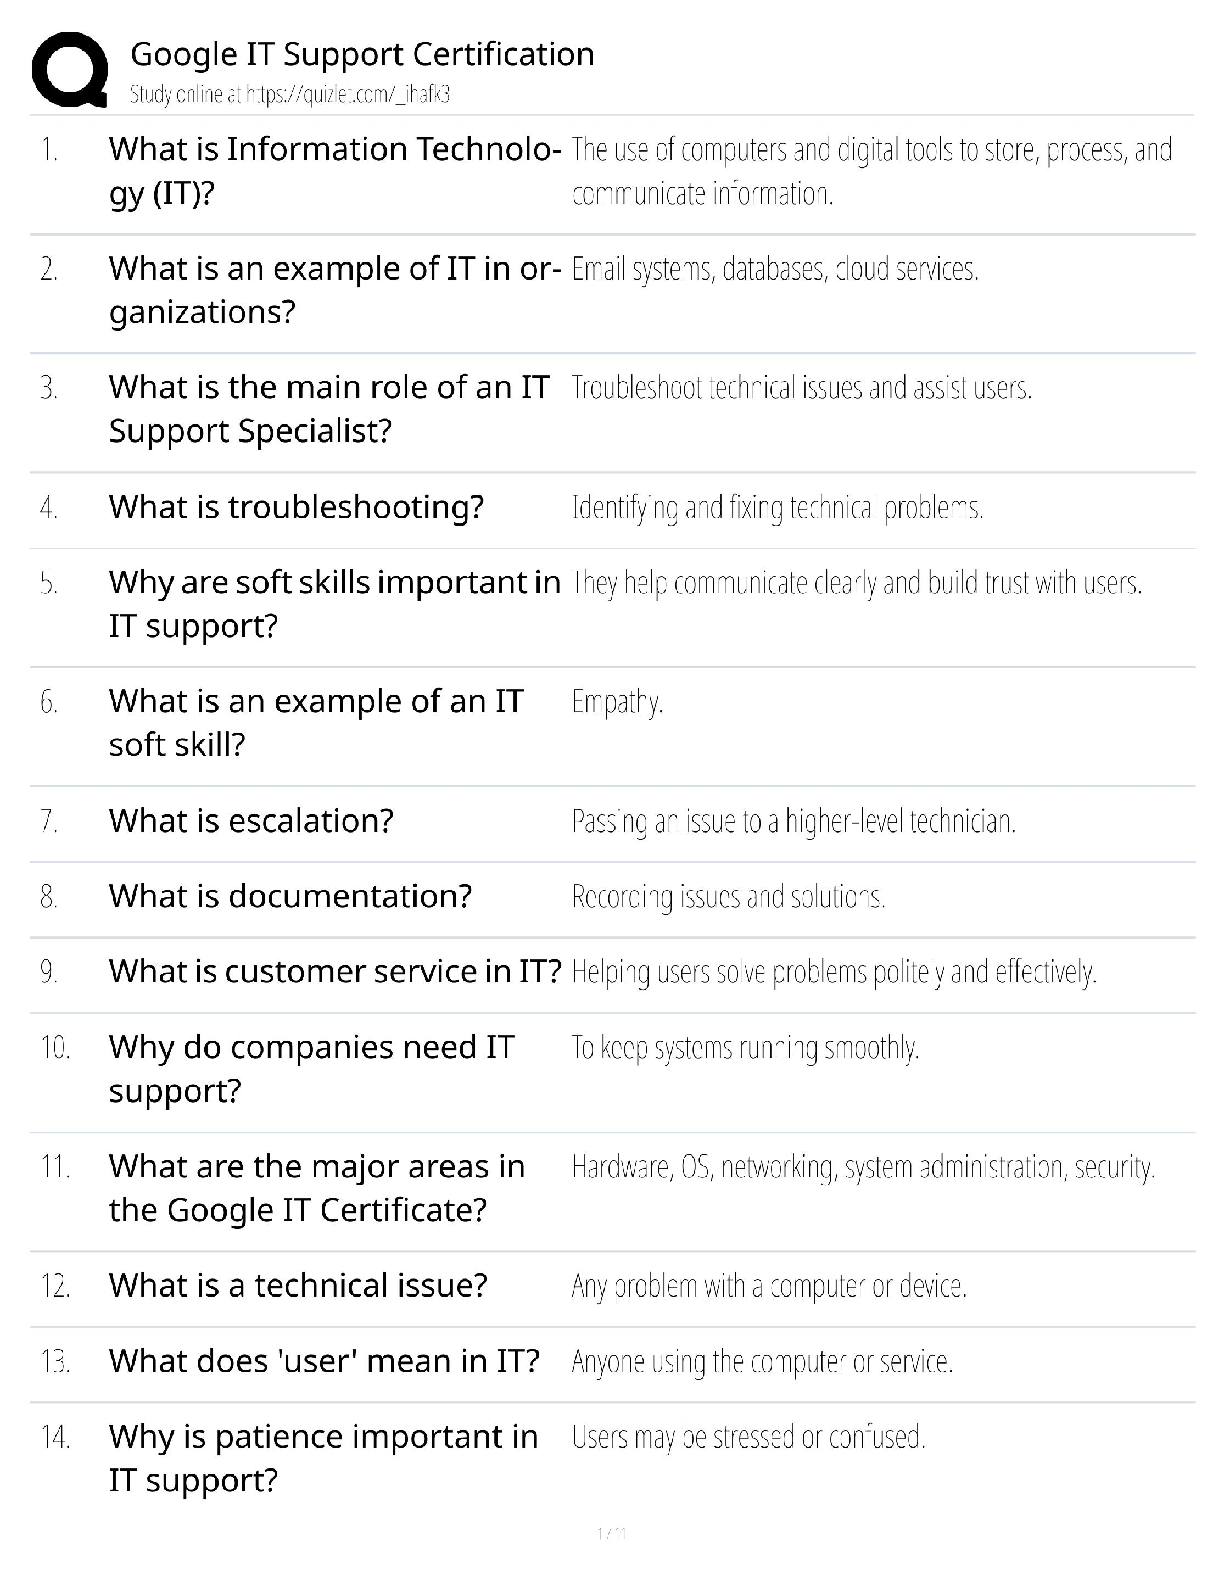The width and height of the screenshot is (1224, 1584).
Task: Click 'What is customer service in IT?'
Action: [x=335, y=971]
